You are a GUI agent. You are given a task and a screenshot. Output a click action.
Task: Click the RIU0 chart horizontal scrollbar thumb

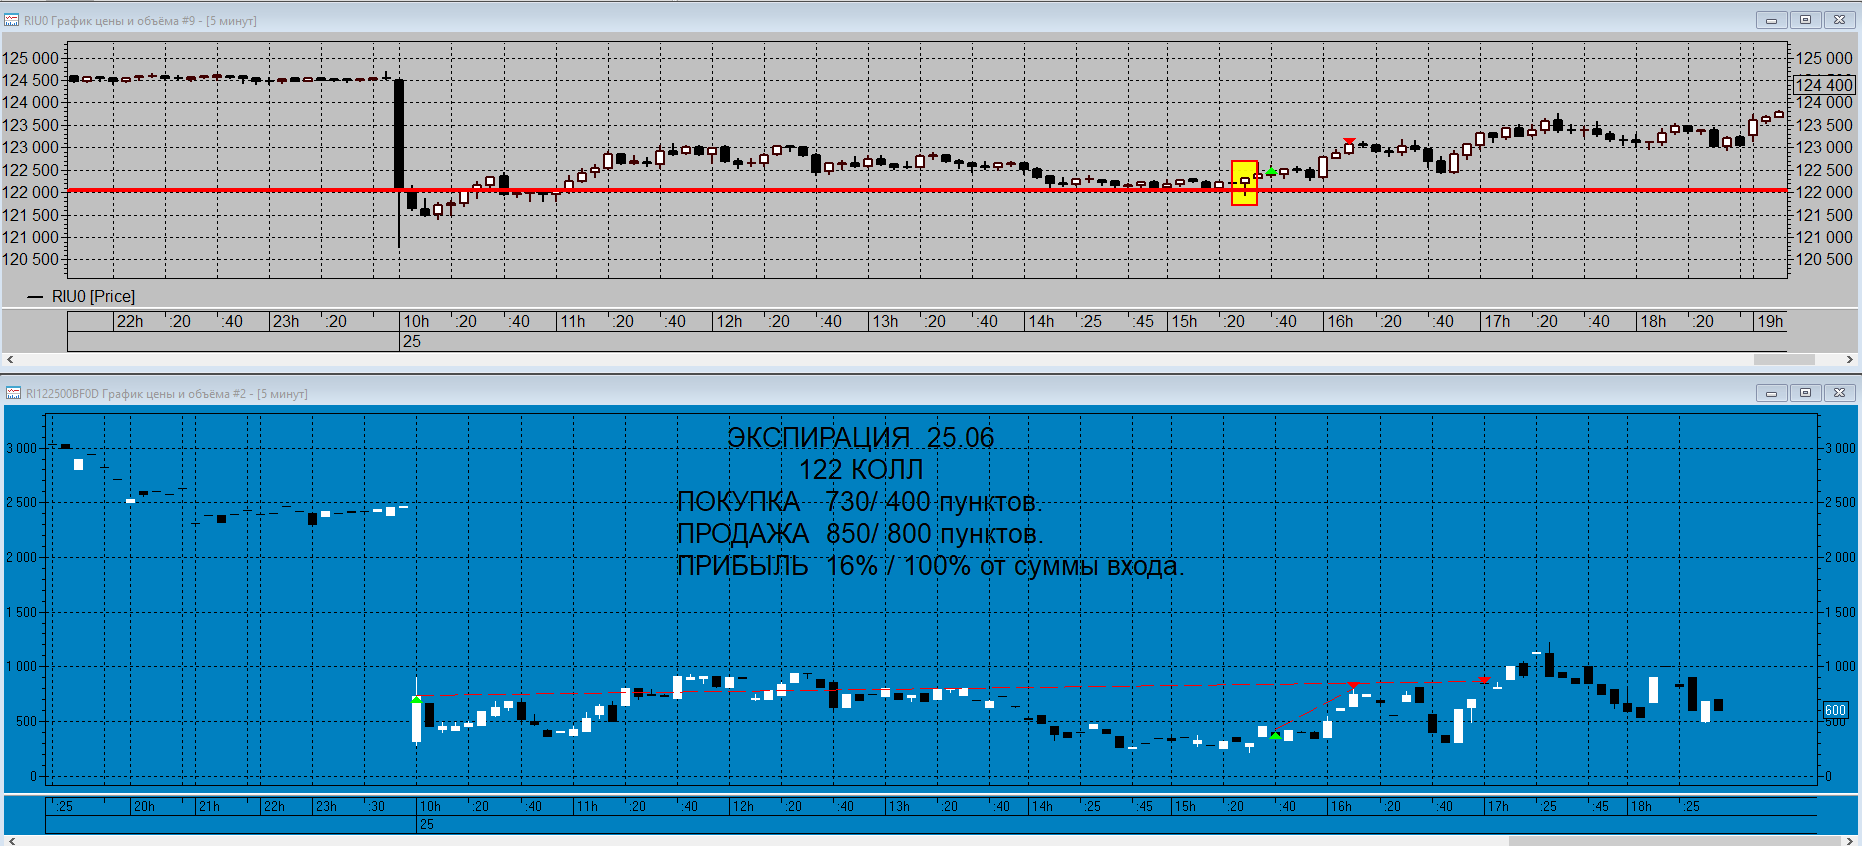coord(1784,360)
